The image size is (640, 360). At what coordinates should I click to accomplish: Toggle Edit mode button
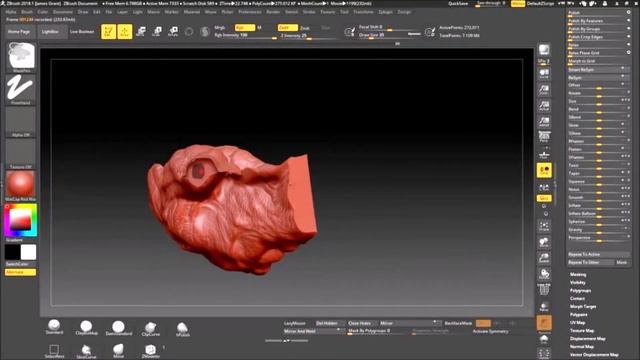point(109,31)
